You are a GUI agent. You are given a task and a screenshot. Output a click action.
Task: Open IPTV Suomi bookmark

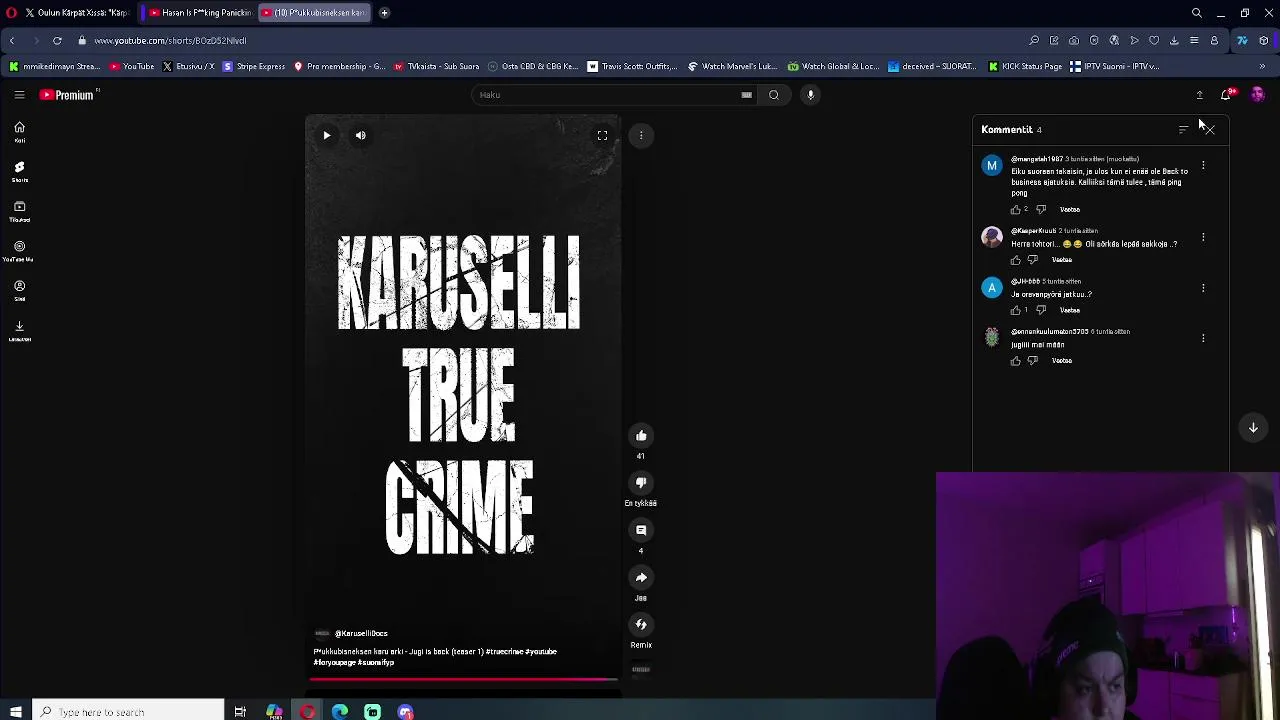click(x=1114, y=66)
